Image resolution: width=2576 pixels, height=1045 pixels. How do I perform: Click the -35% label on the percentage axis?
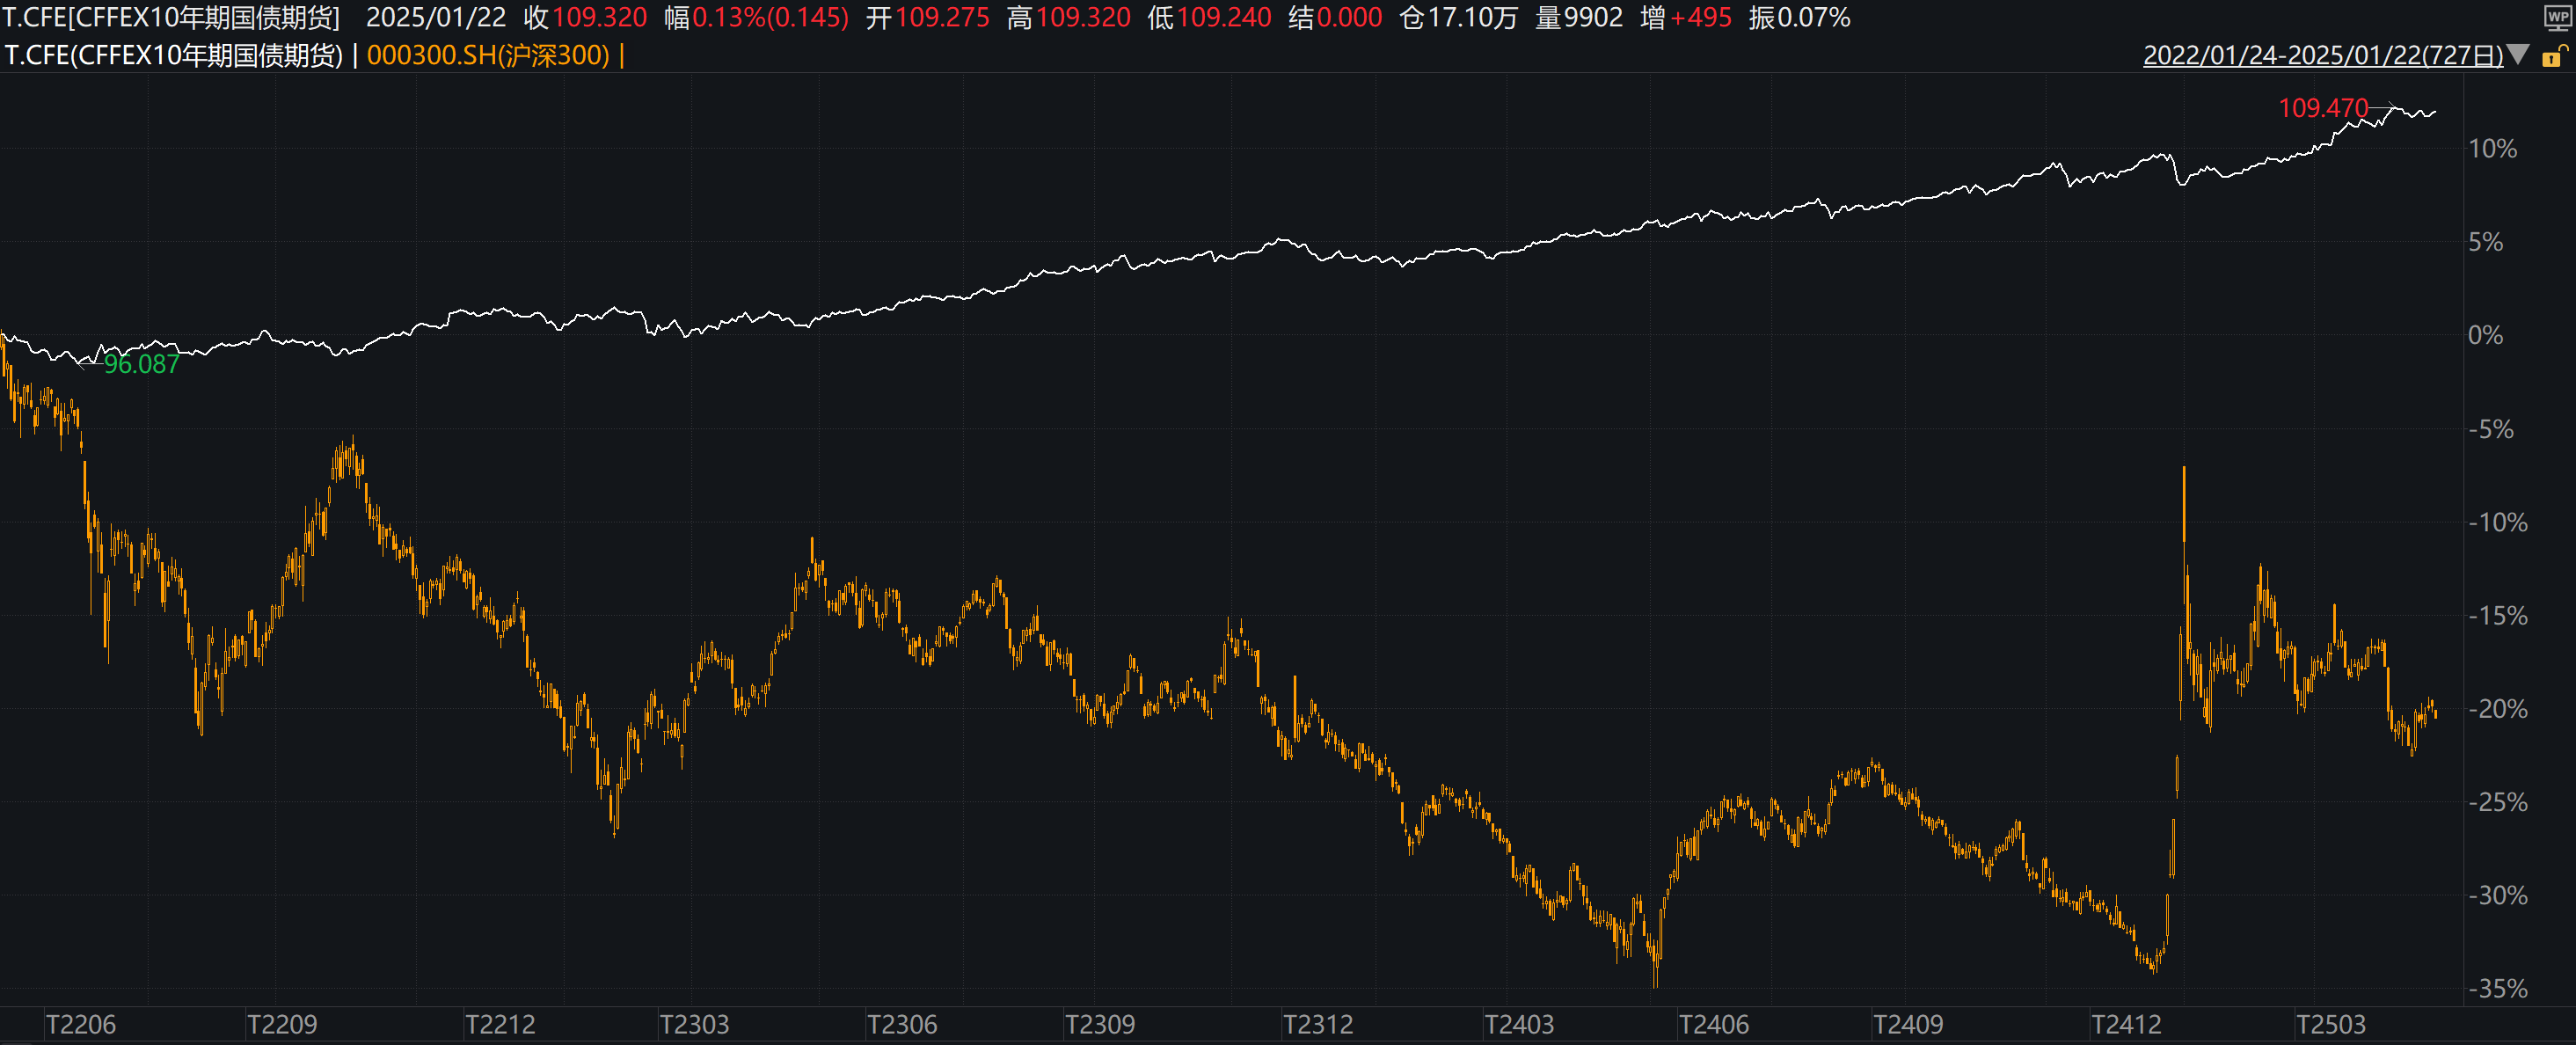(x=2497, y=988)
